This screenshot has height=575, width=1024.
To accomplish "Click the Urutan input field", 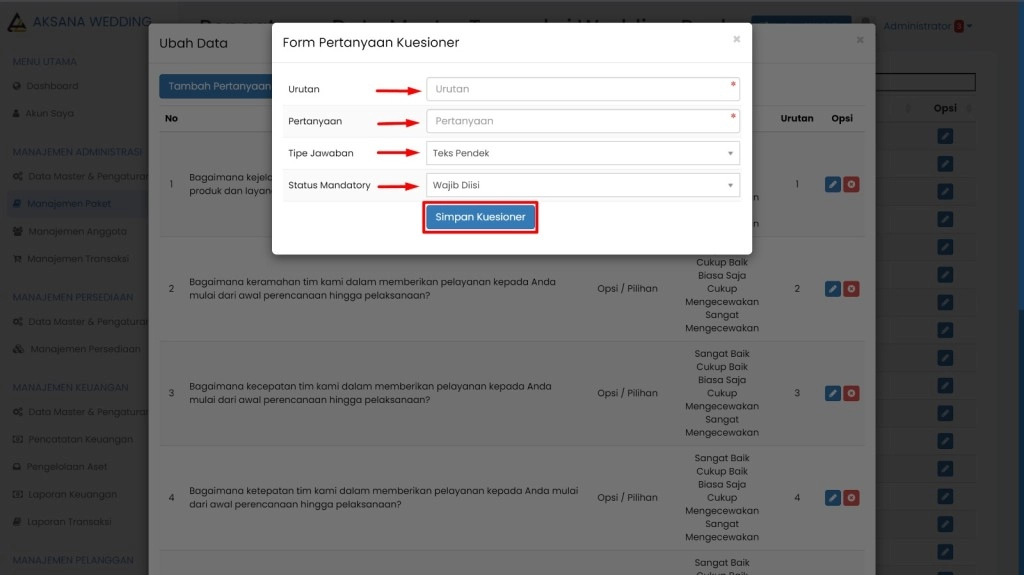I will click(583, 89).
